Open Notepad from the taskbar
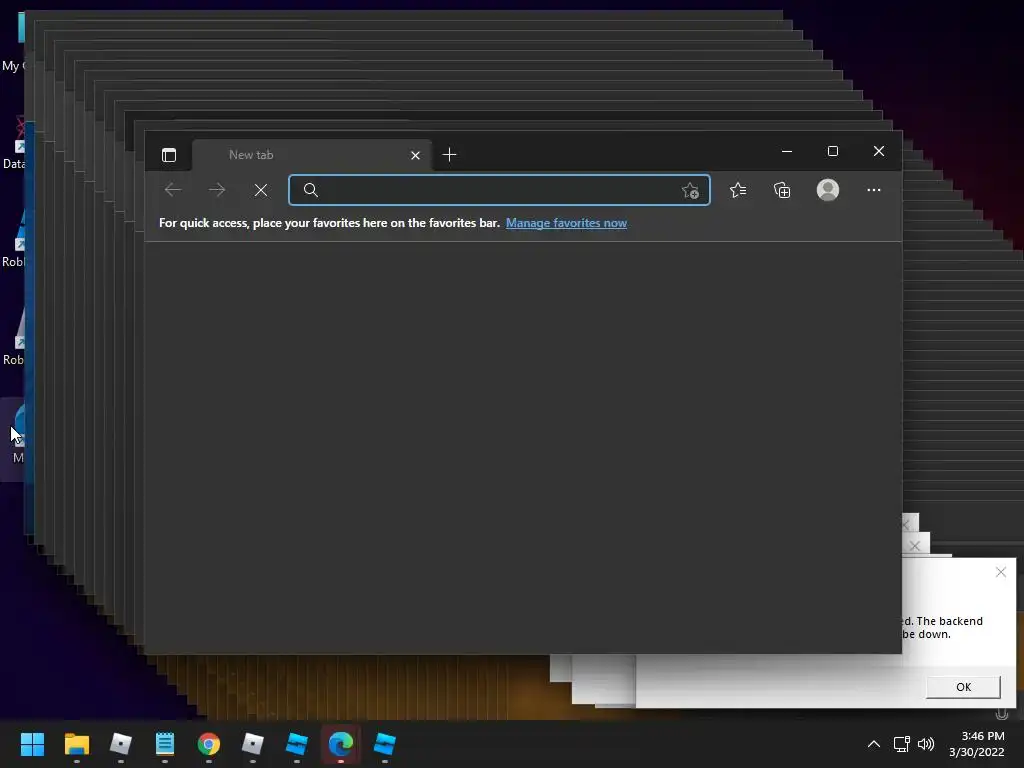 pos(165,744)
